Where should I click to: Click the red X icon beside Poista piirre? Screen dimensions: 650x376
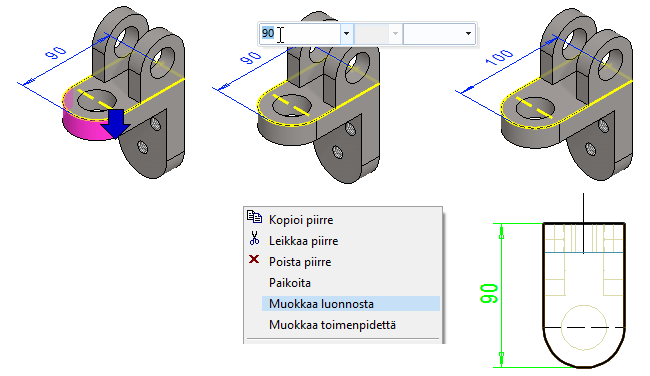click(254, 260)
